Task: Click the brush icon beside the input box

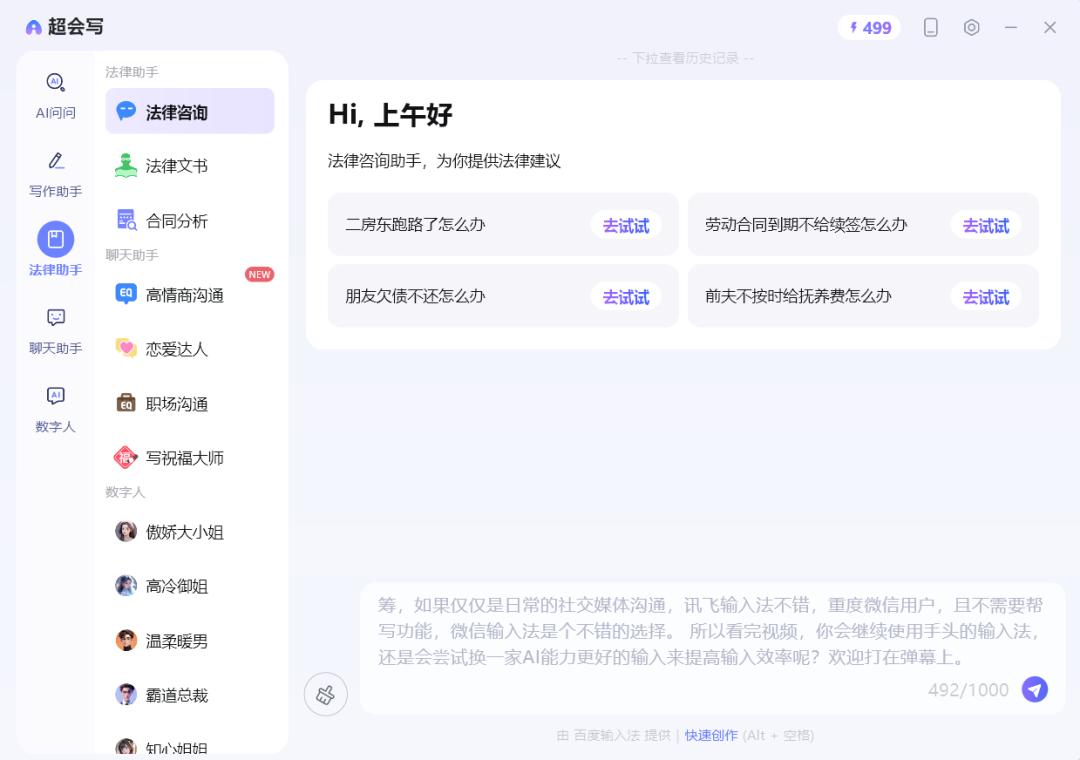Action: (x=325, y=693)
